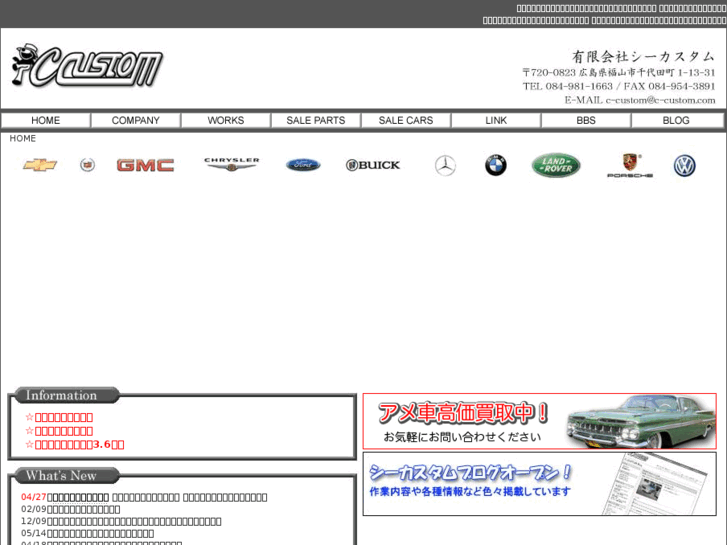Select SALE CARS in navigation
727x545 pixels.
[x=406, y=121]
